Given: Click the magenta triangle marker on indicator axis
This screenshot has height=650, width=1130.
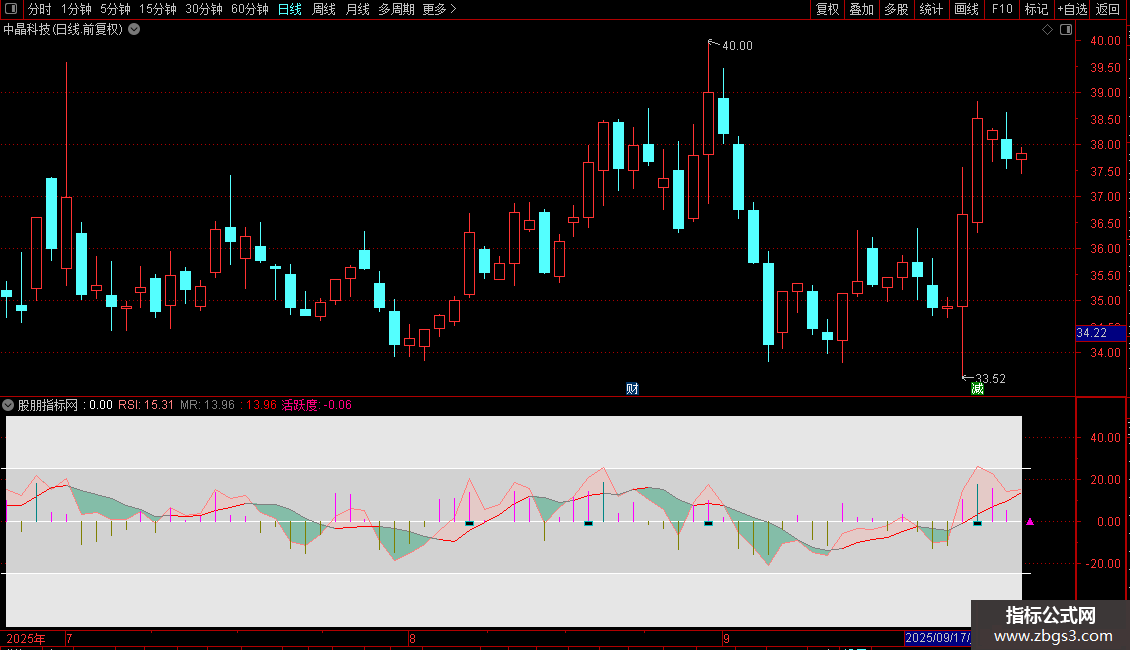Looking at the screenshot, I should (x=1030, y=521).
